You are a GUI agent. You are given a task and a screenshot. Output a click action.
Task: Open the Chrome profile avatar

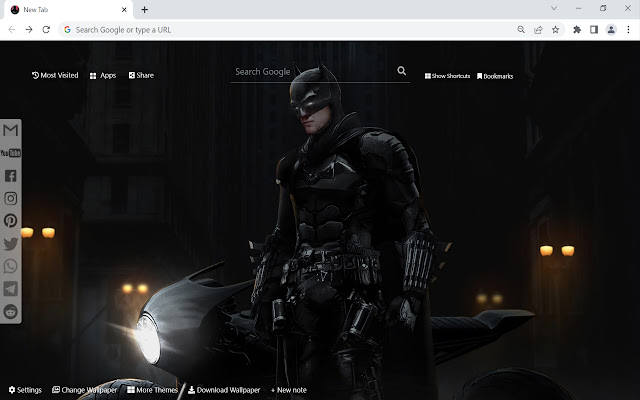pyautogui.click(x=611, y=29)
